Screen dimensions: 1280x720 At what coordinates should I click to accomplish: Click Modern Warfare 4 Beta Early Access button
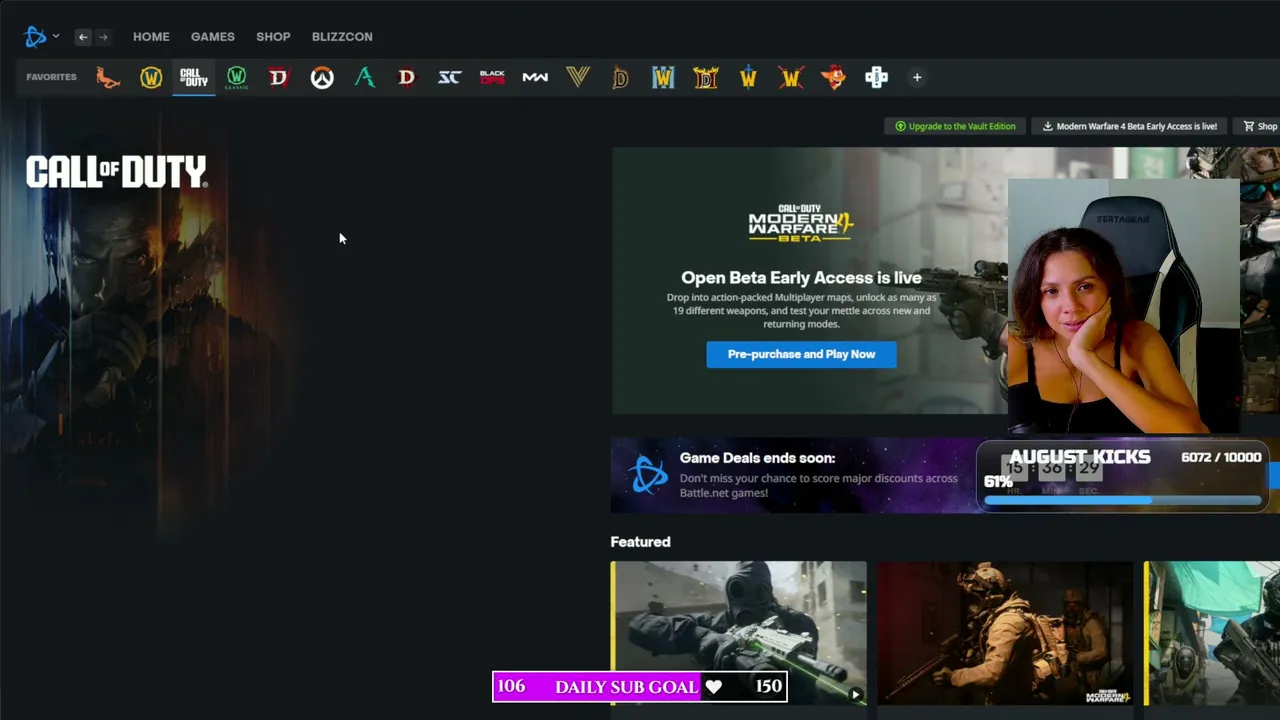tap(1129, 126)
